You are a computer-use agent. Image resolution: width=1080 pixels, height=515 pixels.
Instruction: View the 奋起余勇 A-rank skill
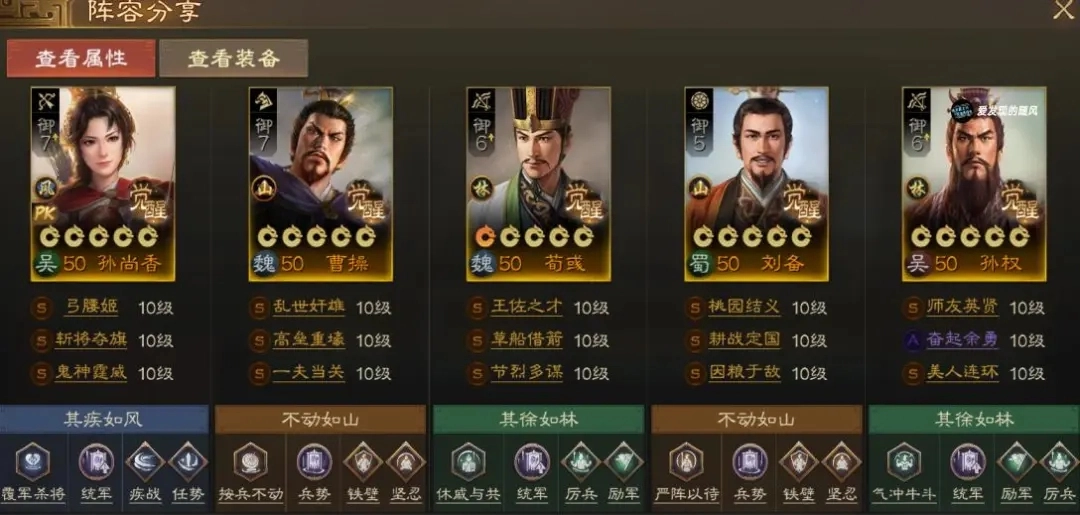point(962,339)
